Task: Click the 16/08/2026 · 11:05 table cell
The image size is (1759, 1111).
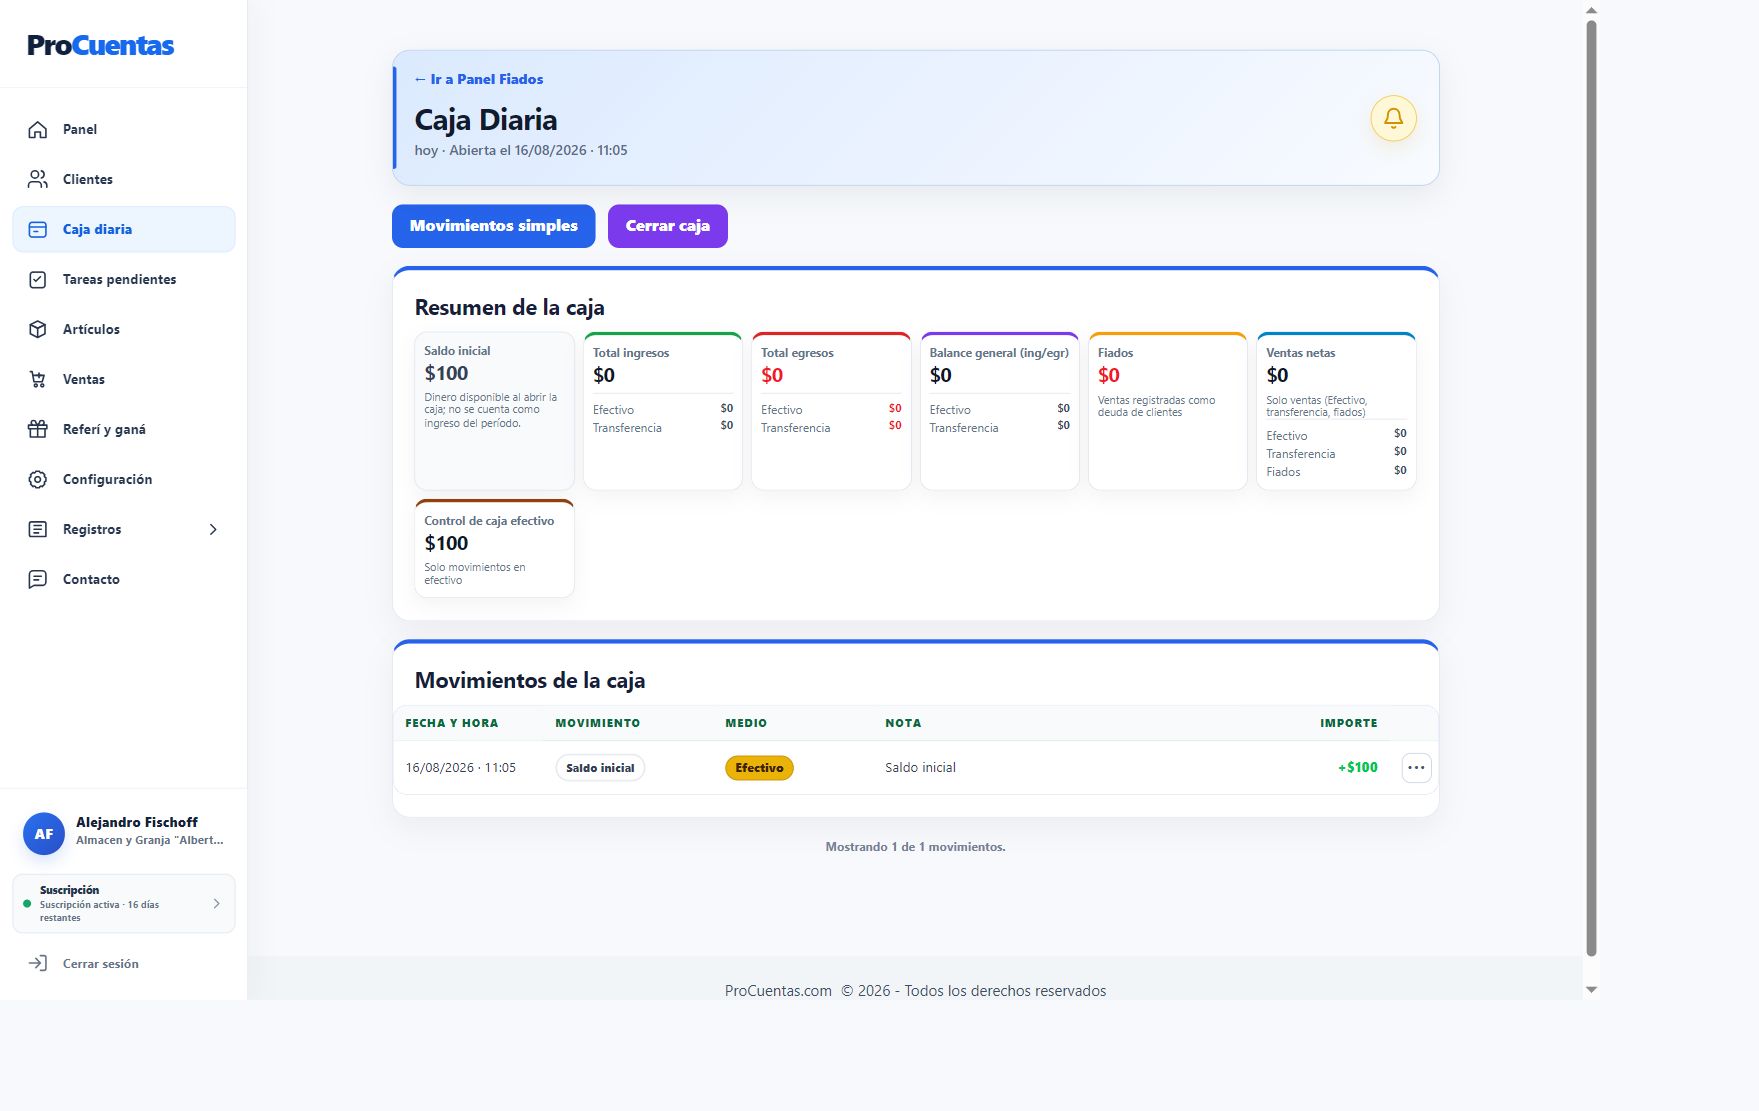Action: pyautogui.click(x=460, y=767)
